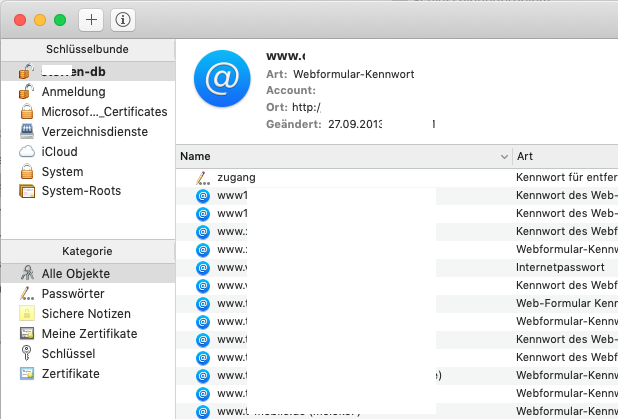Viewport: 618px width, 419px height.
Task: Click the pencil icon of zugang row
Action: coord(203,178)
